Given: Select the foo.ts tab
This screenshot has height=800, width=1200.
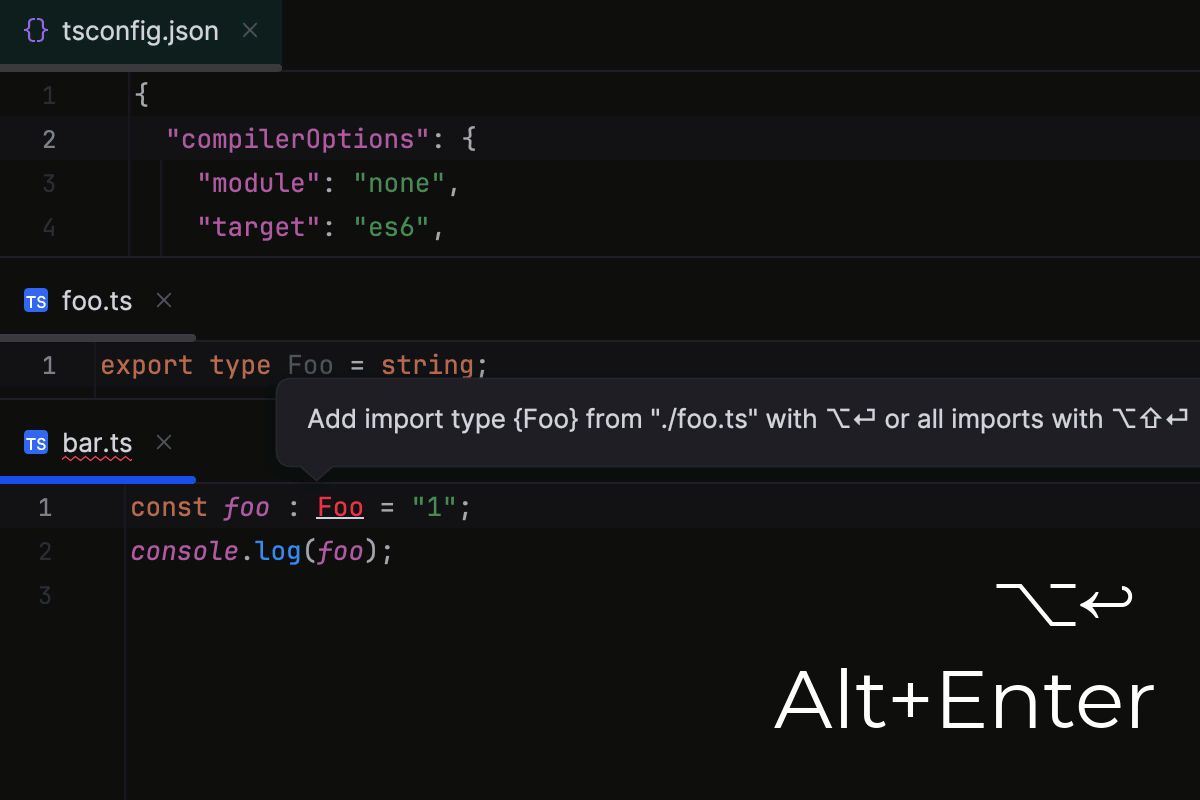Looking at the screenshot, I should click(x=97, y=300).
